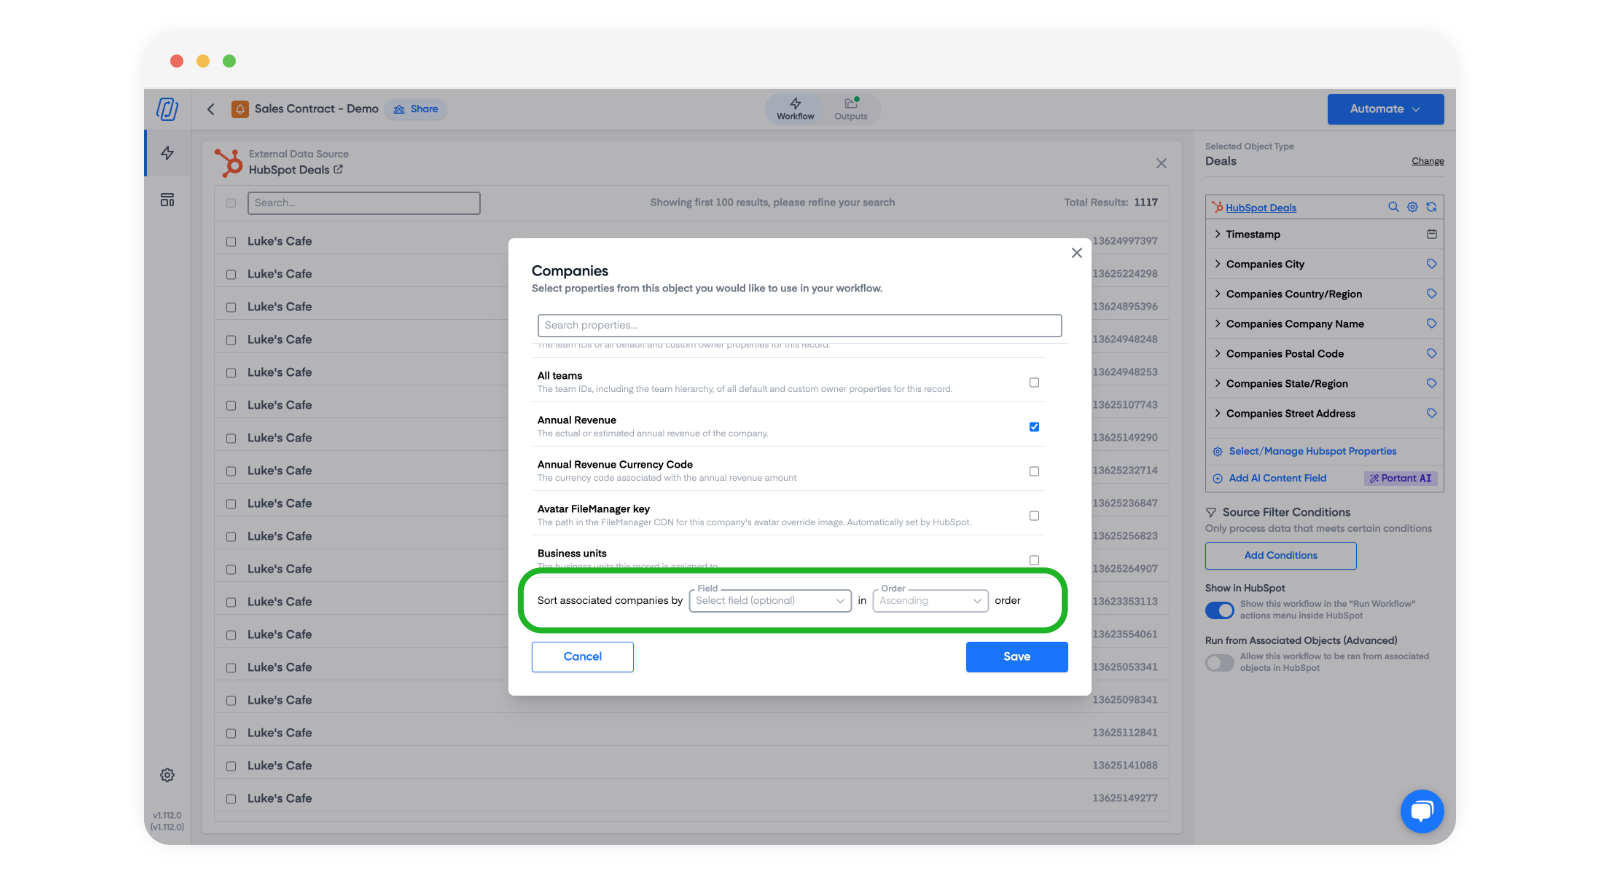Click the tag icon next to Companies City

(x=1431, y=264)
